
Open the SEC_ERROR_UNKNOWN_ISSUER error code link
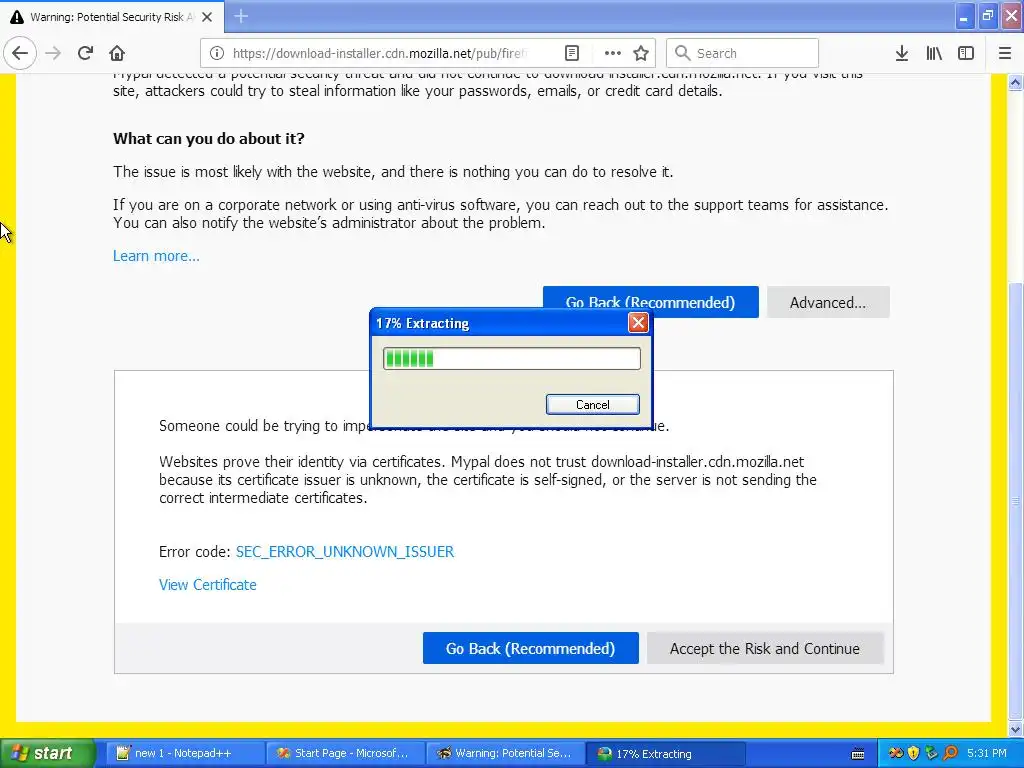click(345, 552)
